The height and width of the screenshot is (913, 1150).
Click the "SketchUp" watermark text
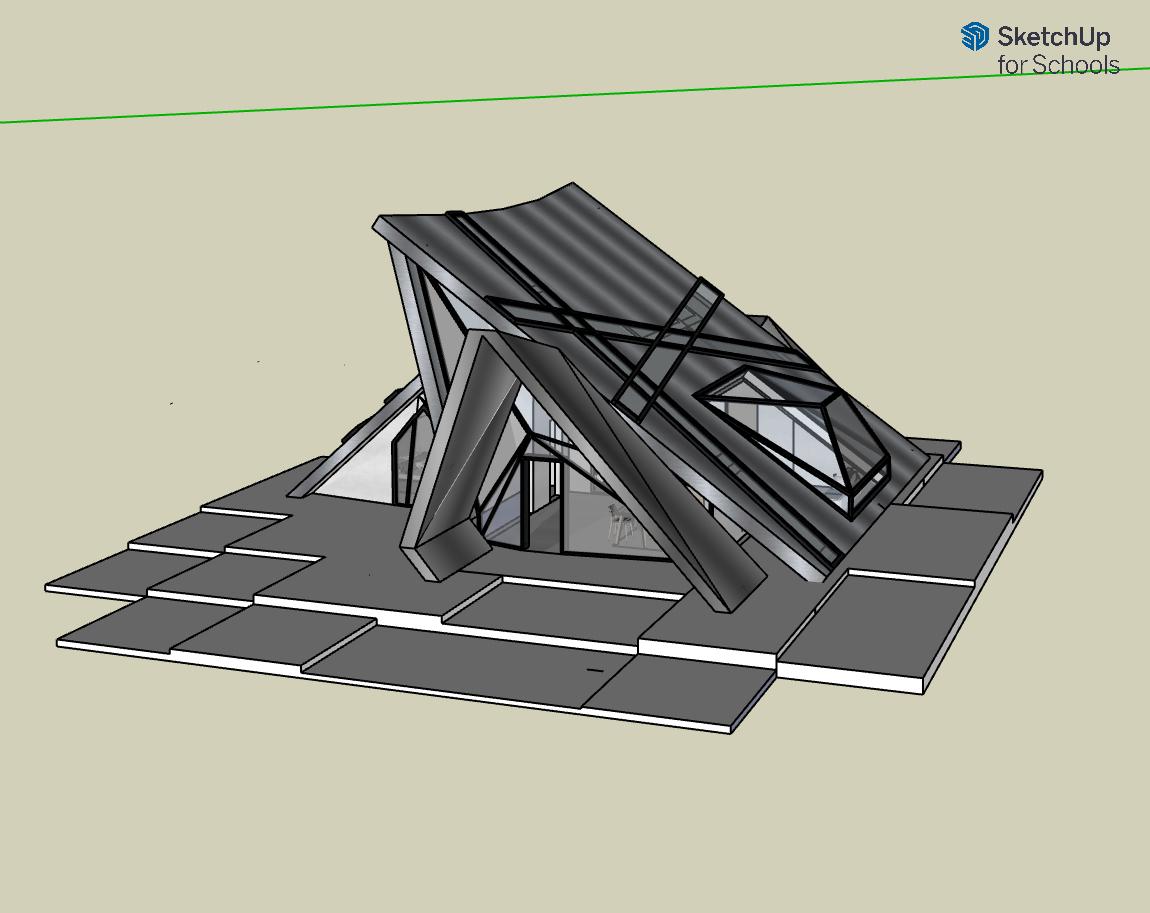(1053, 38)
